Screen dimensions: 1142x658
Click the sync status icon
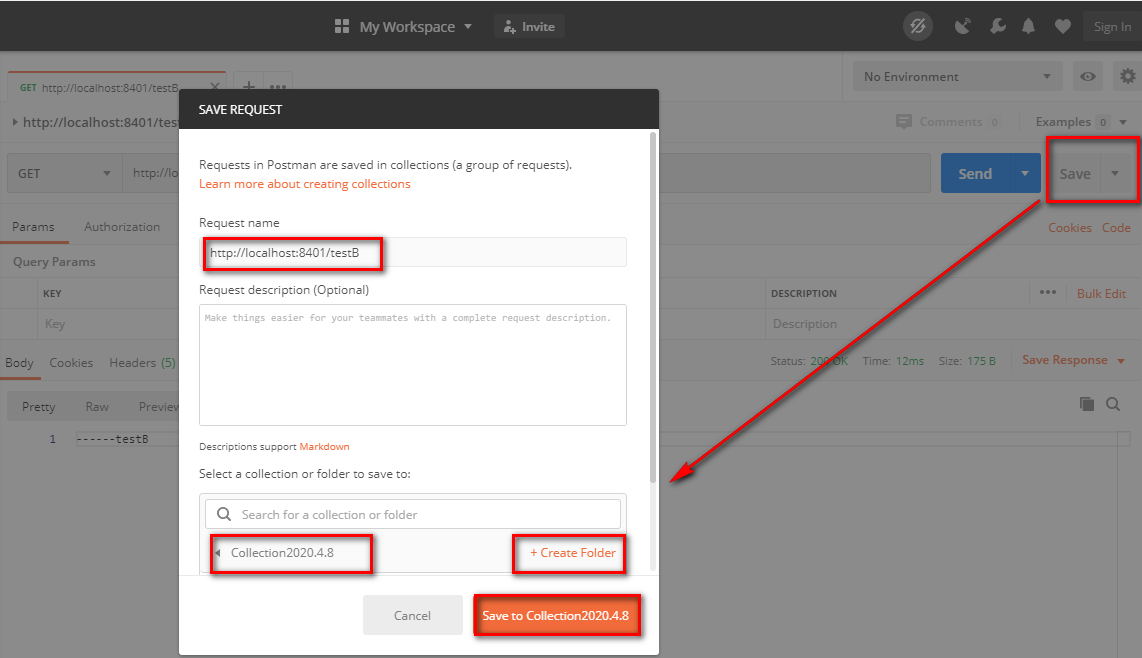(918, 27)
